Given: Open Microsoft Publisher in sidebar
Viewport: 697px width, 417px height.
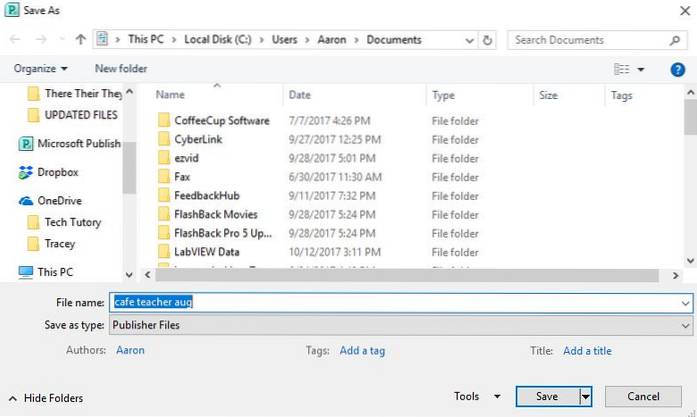Looking at the screenshot, I should (x=78, y=143).
